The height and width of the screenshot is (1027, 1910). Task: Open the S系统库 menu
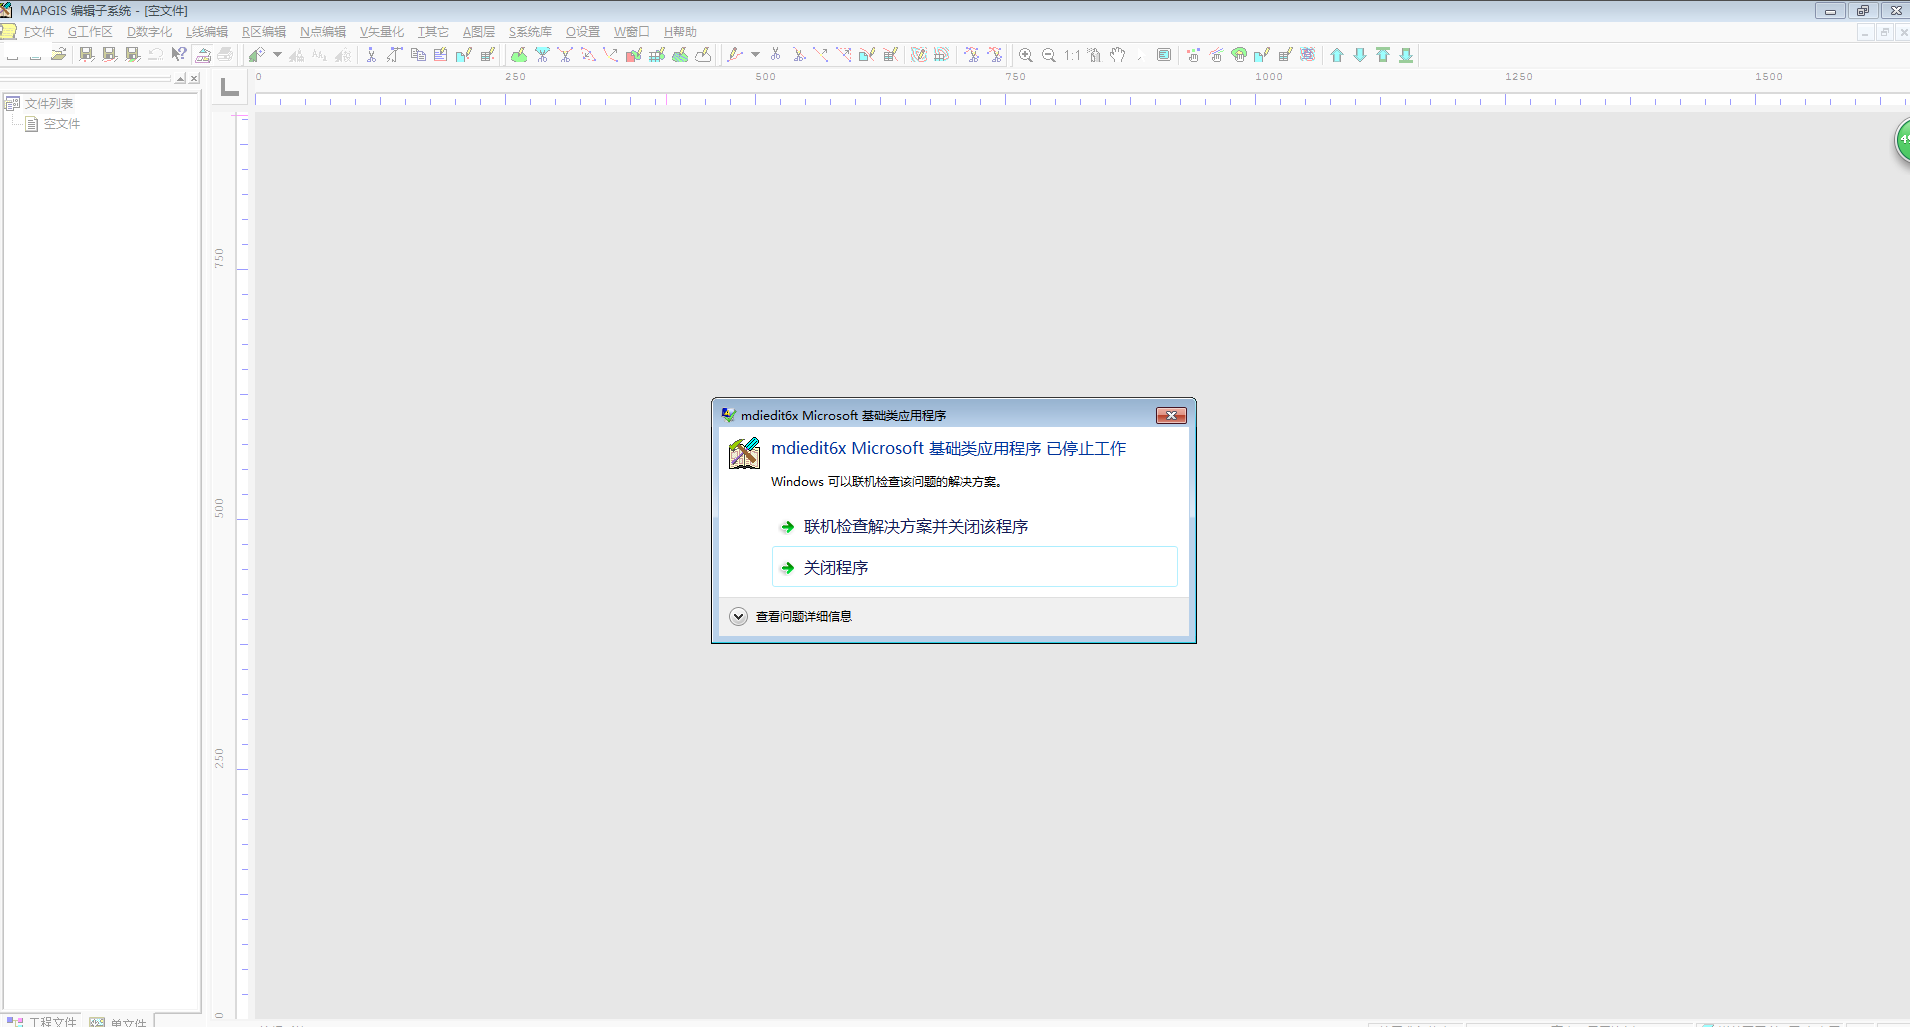(530, 32)
